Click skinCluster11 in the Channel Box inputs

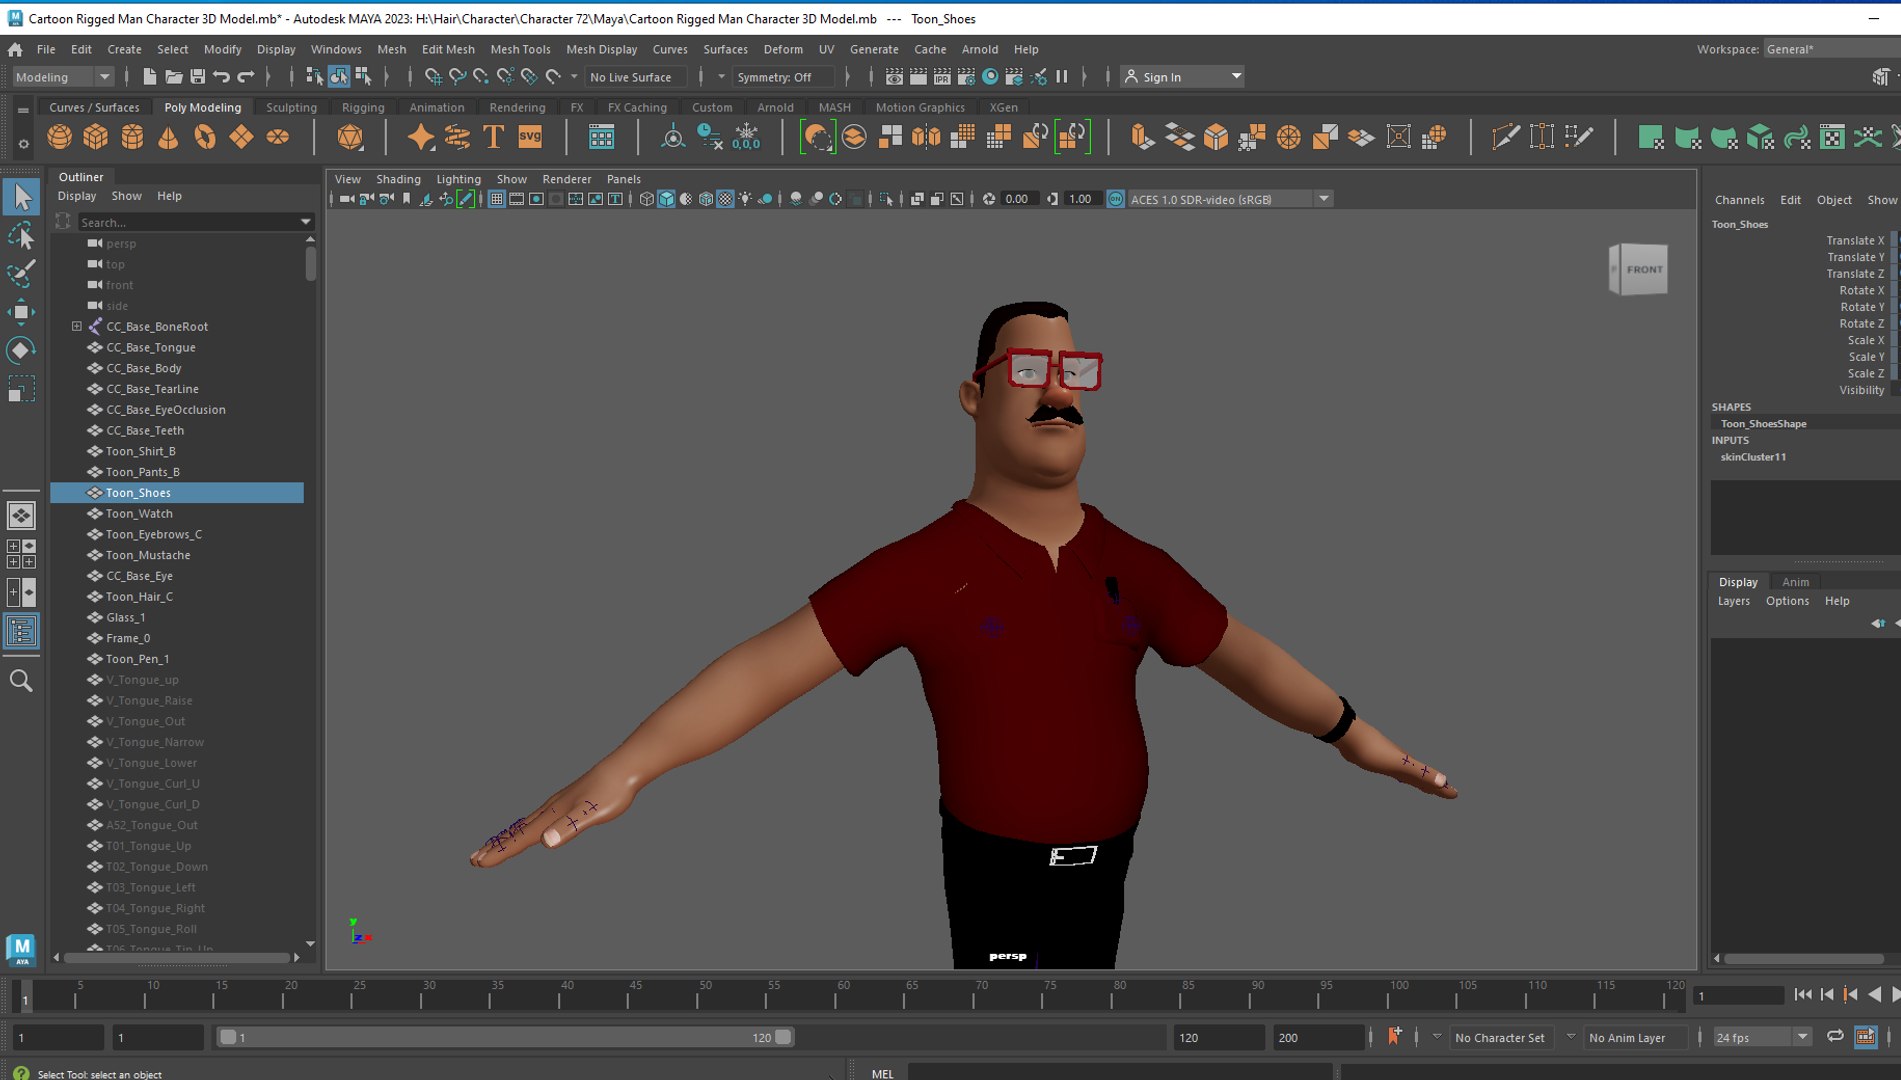[x=1752, y=457]
